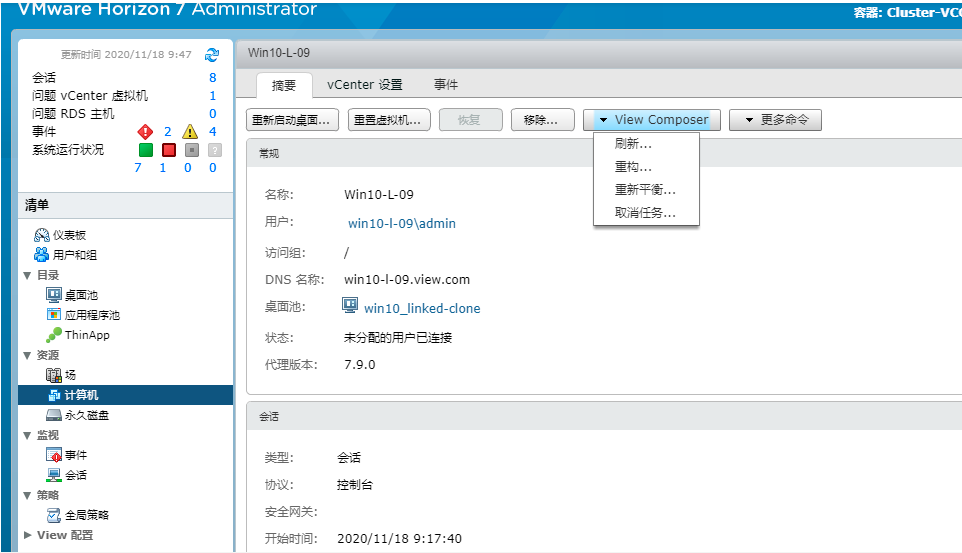This screenshot has height=553, width=962.
Task: Click the yellow warning events icon
Action: pos(190,131)
